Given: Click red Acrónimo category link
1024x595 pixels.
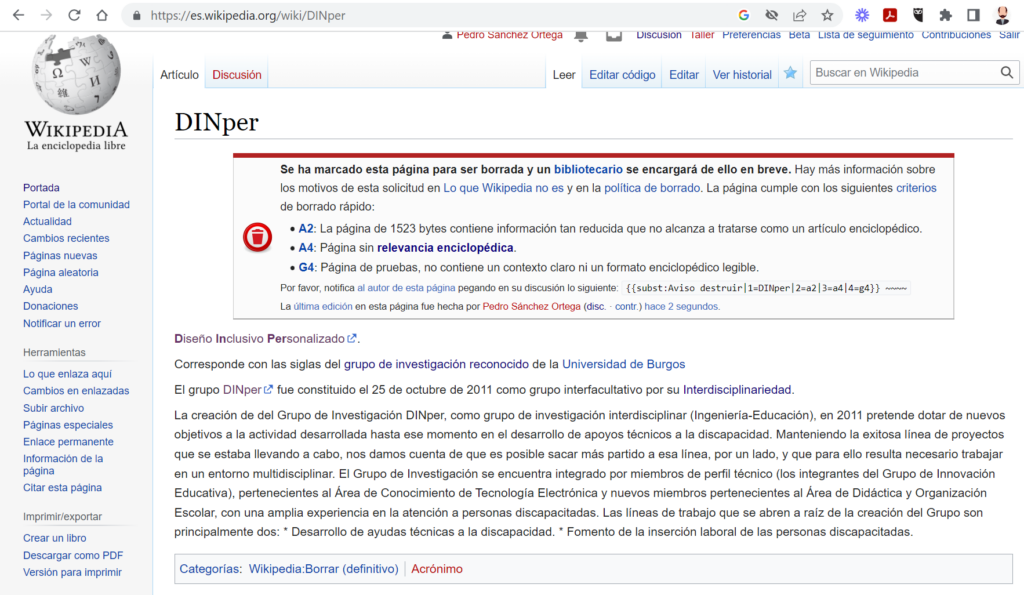Looking at the screenshot, I should (437, 569).
